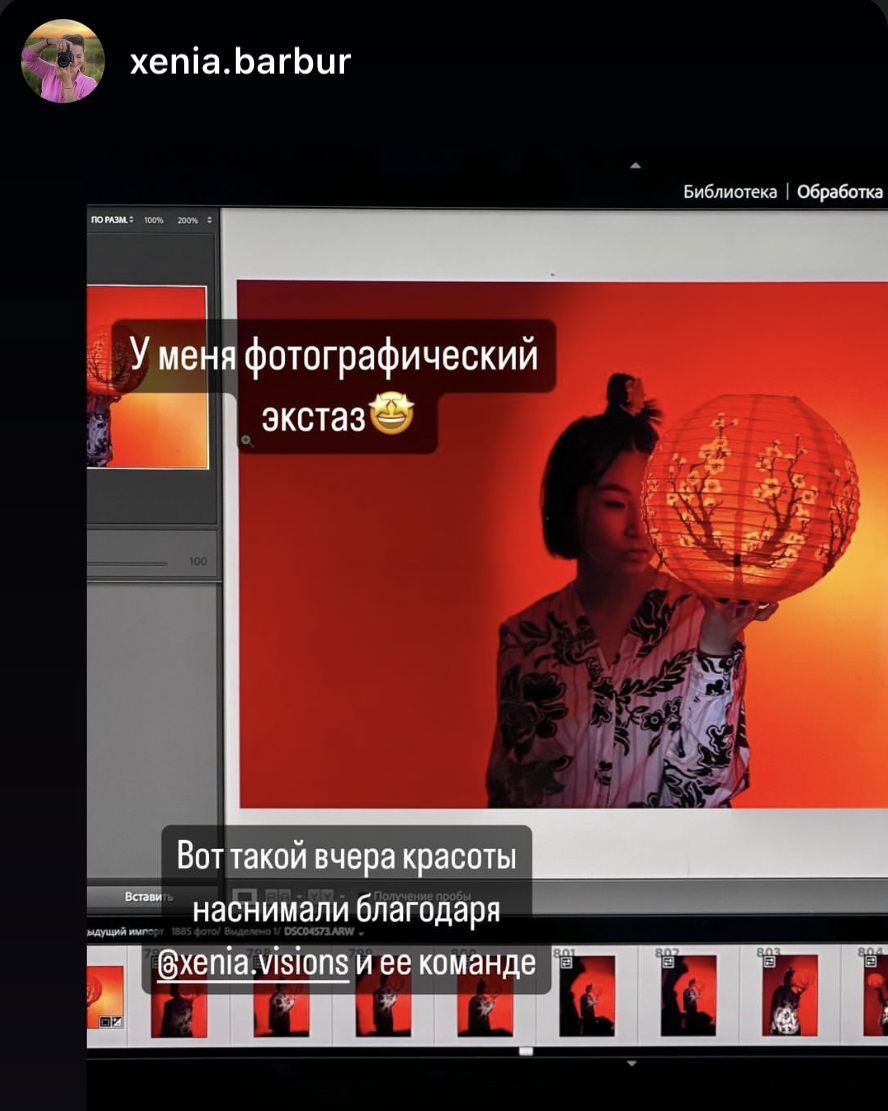Expand the ПО РАЗМ. zoom dropdown
The image size is (888, 1111).
(112, 219)
